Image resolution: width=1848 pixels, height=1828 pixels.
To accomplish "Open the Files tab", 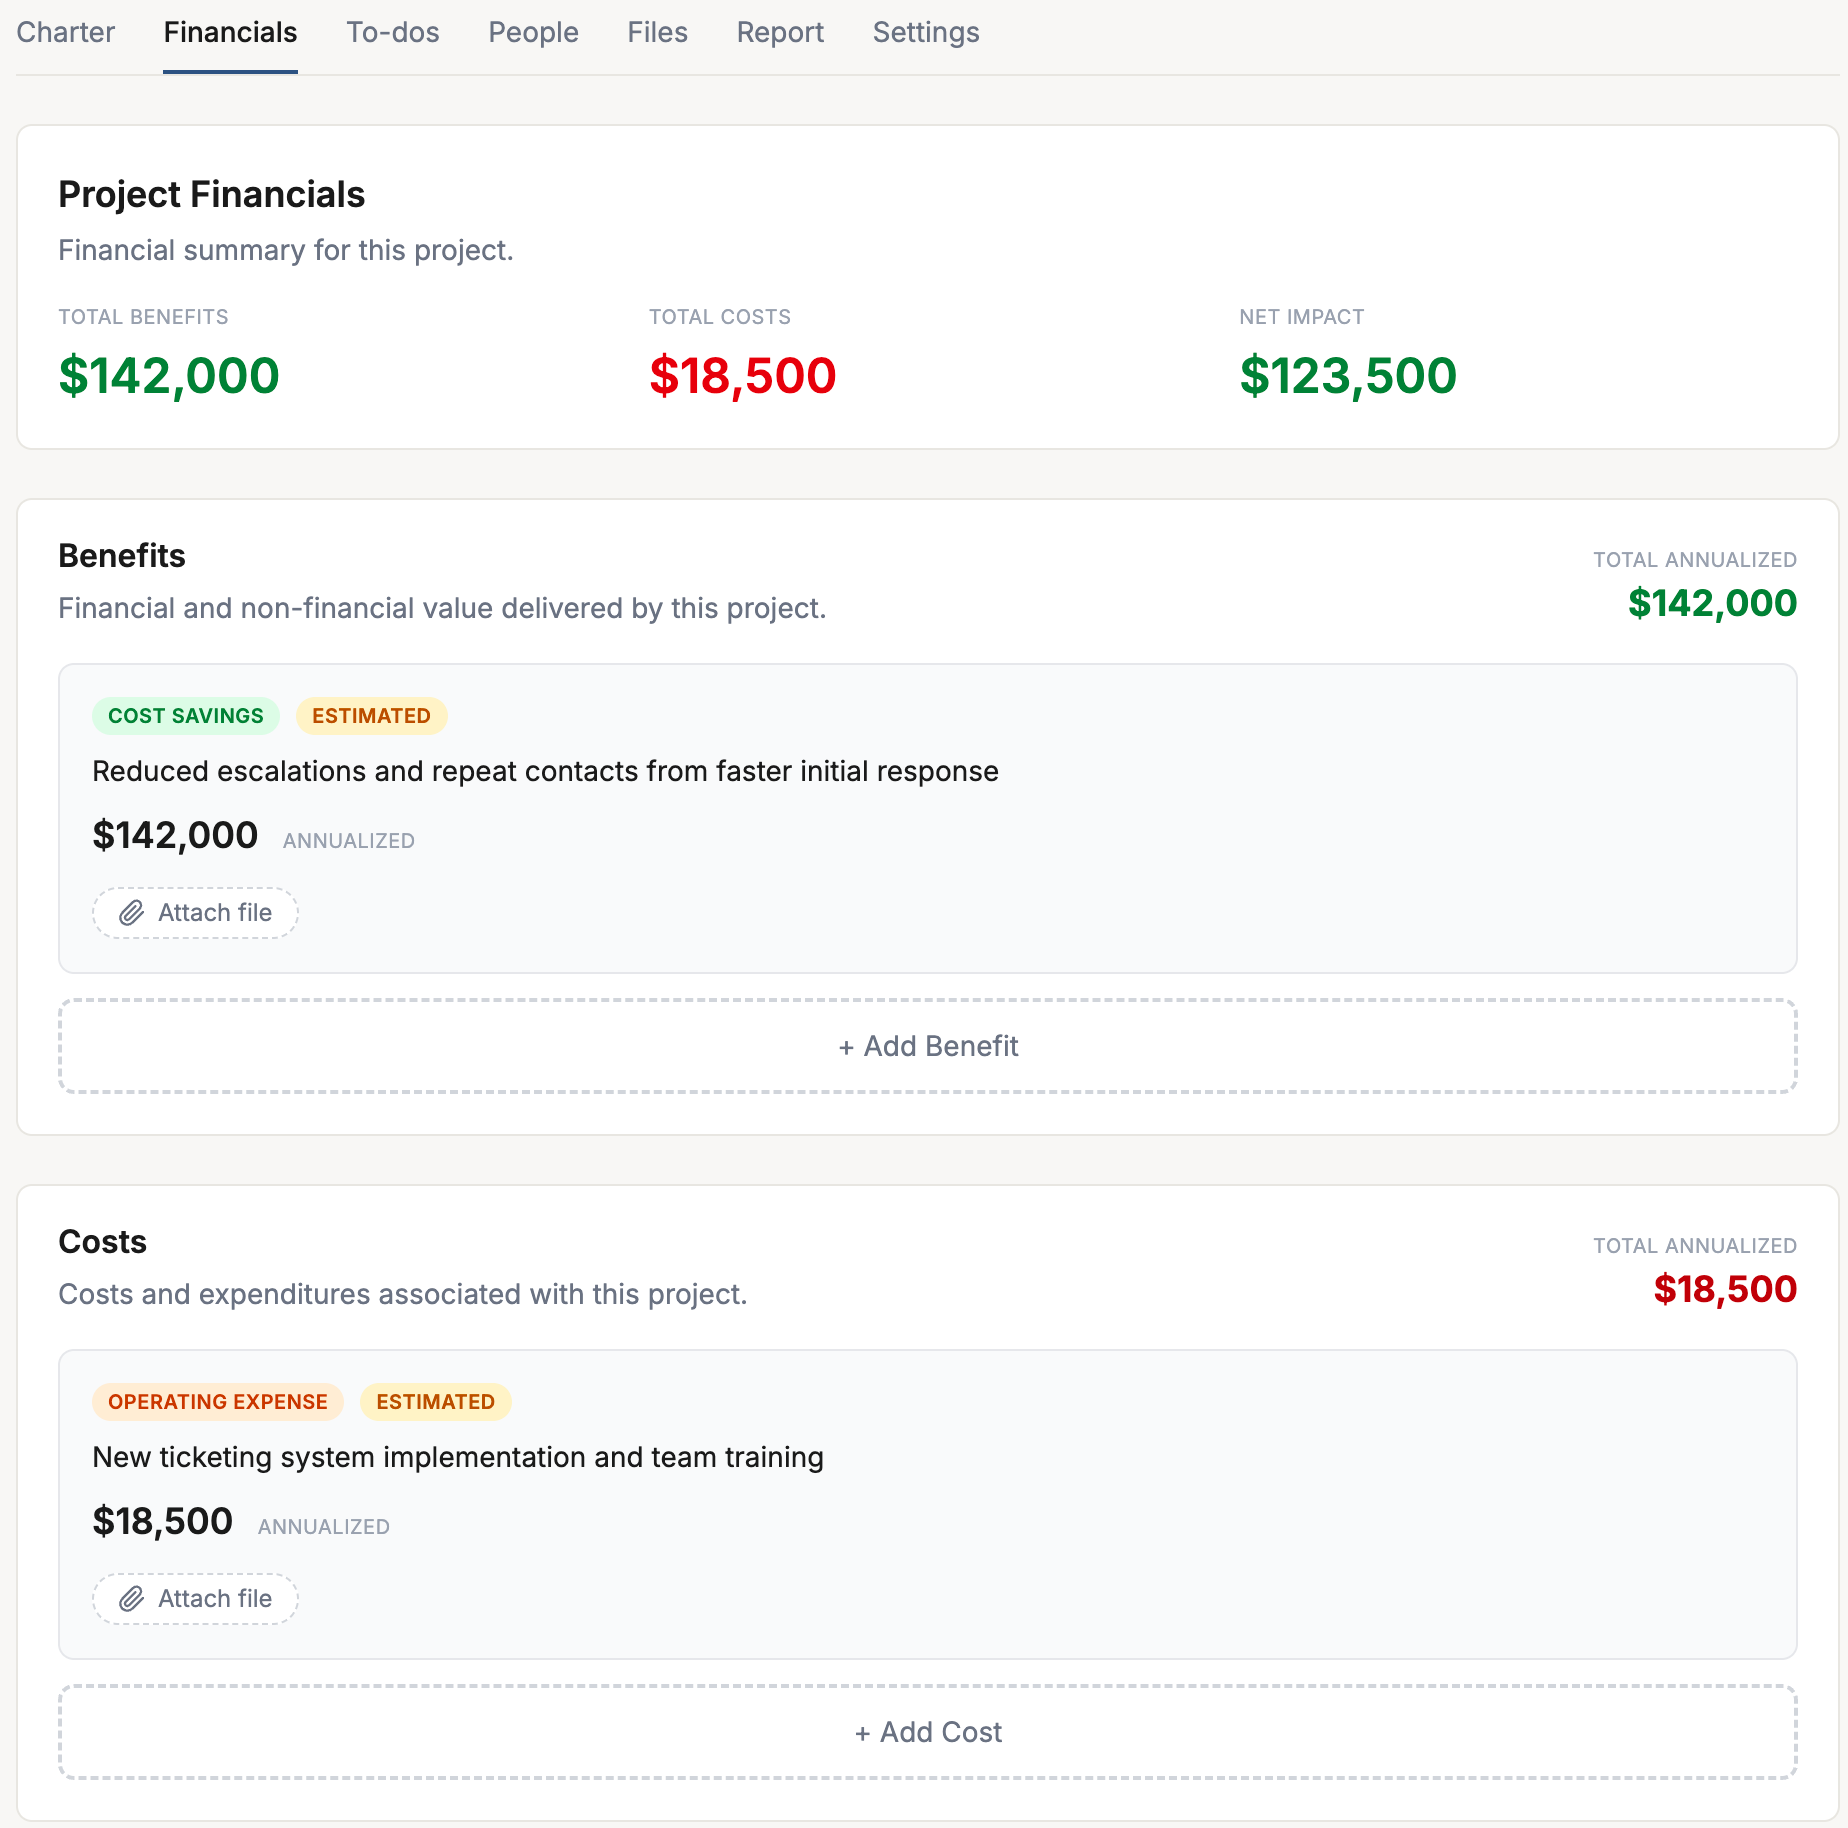I will (x=657, y=33).
